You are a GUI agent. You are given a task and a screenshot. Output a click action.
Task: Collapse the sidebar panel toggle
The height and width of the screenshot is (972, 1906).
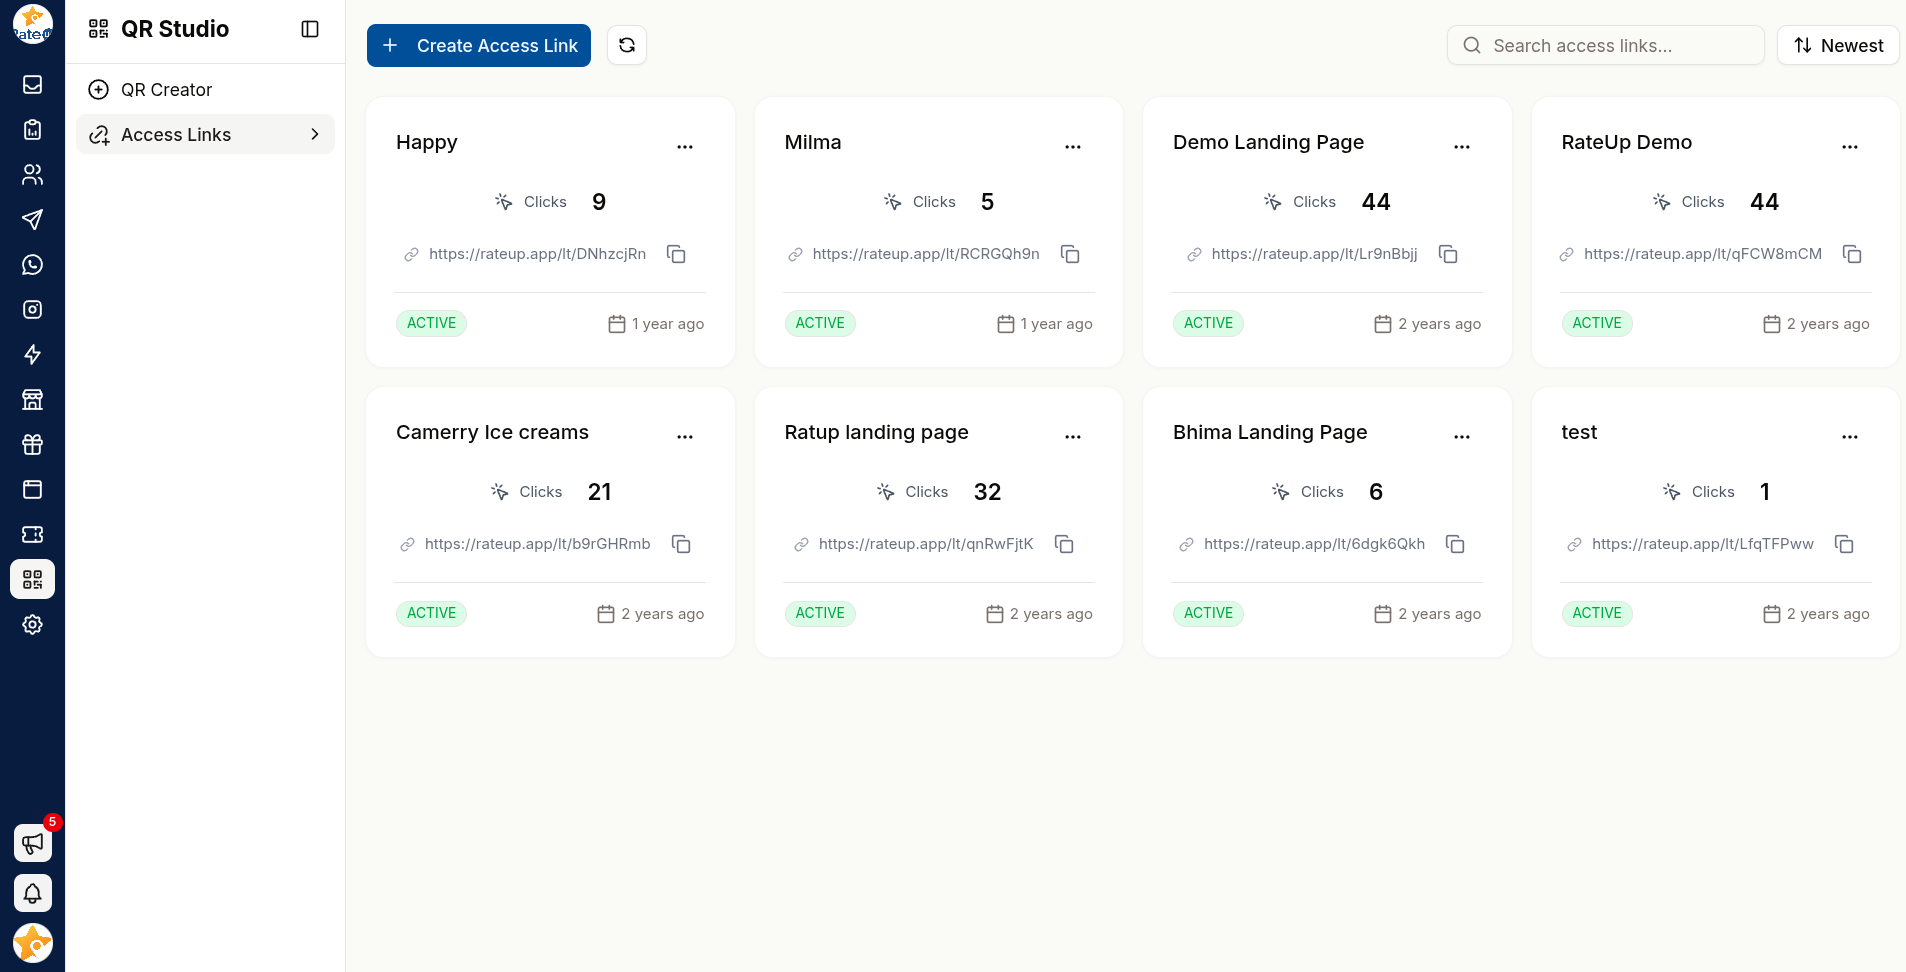point(310,29)
